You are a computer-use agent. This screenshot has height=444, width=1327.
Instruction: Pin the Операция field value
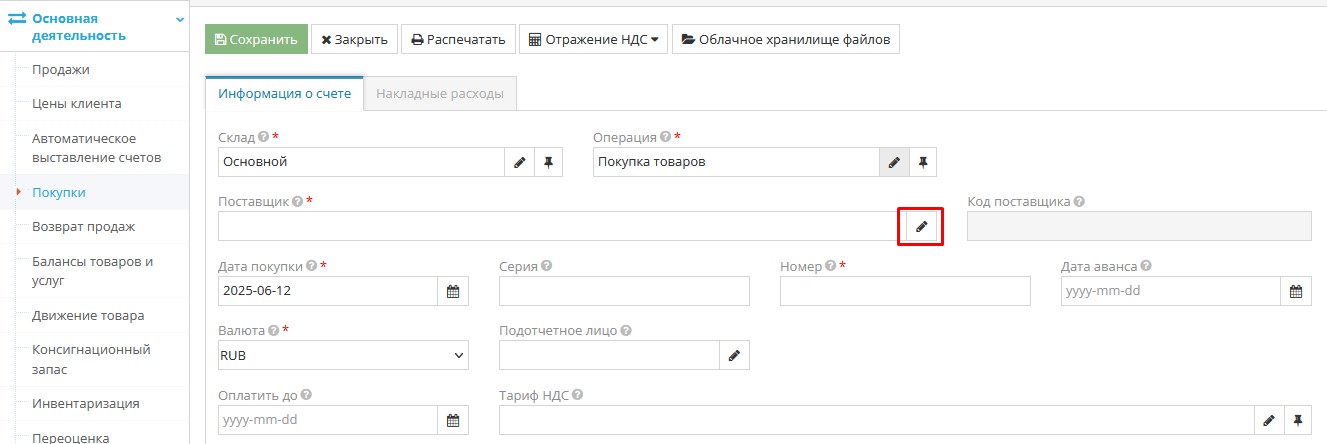pos(923,162)
